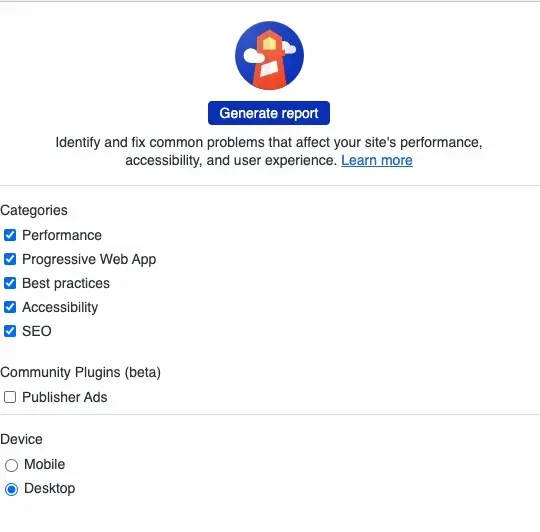Select the Desktop radio button
The height and width of the screenshot is (532, 540).
click(x=11, y=489)
